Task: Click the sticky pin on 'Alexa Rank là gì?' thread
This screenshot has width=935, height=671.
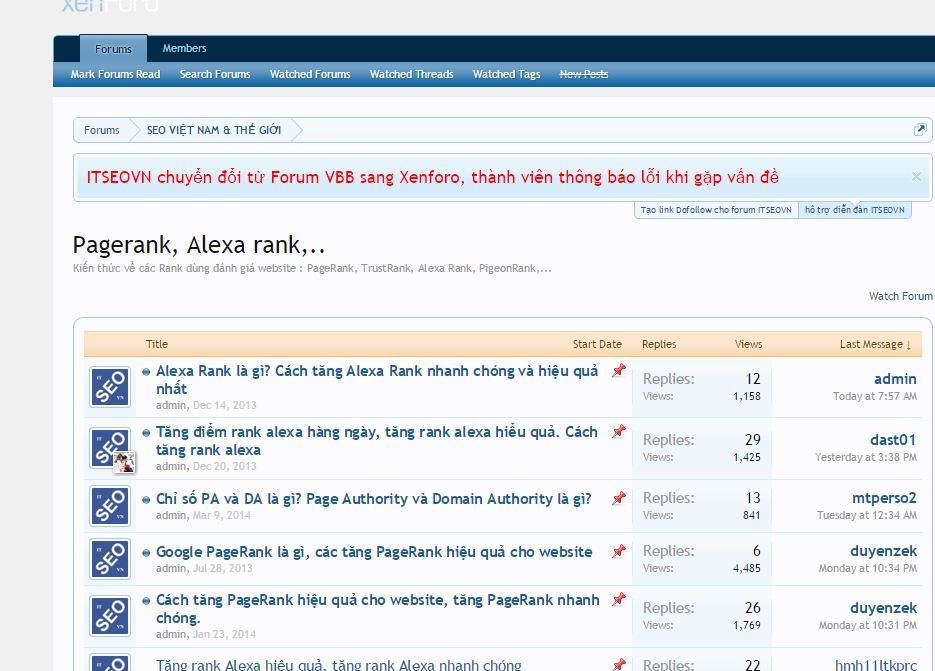Action: (x=619, y=370)
